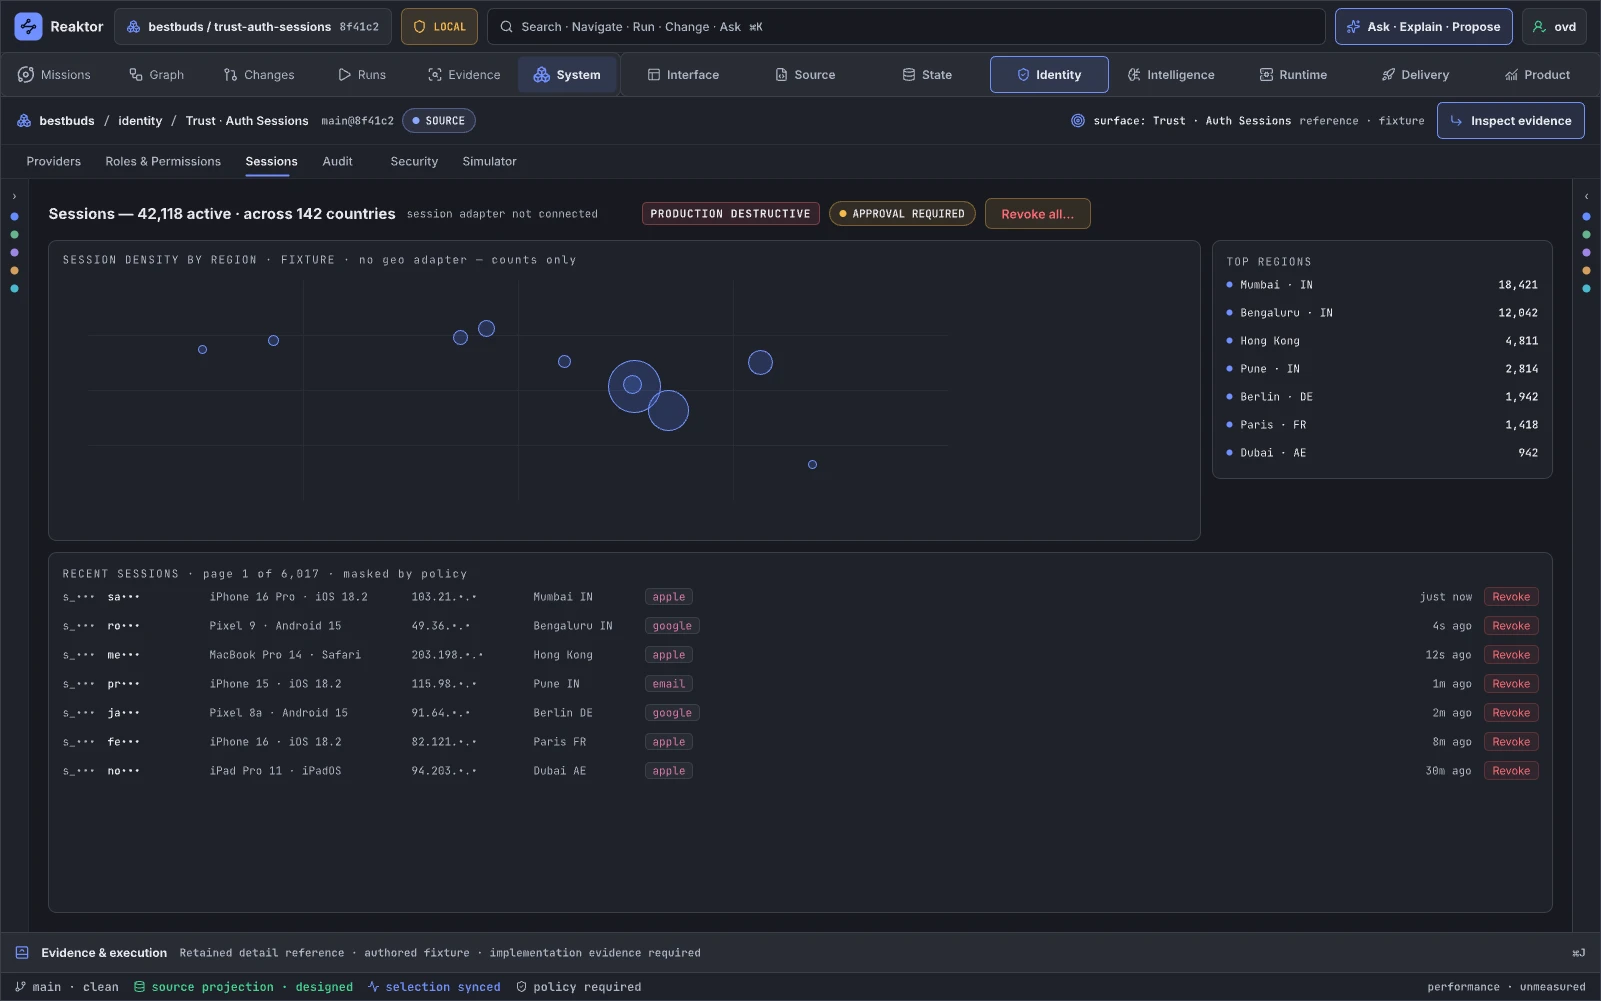The width and height of the screenshot is (1601, 1001).
Task: Switch to the Providers subtab
Action: pos(54,161)
